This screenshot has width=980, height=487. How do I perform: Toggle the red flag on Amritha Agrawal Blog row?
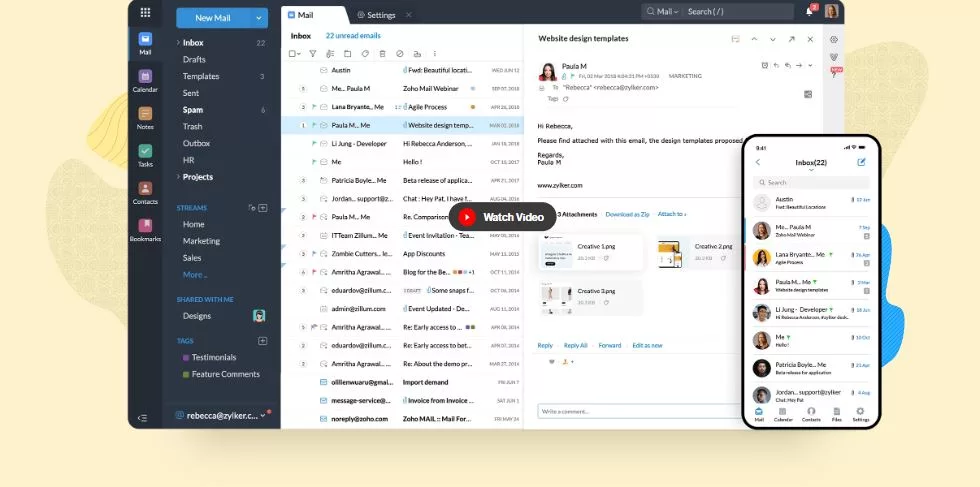(x=314, y=272)
